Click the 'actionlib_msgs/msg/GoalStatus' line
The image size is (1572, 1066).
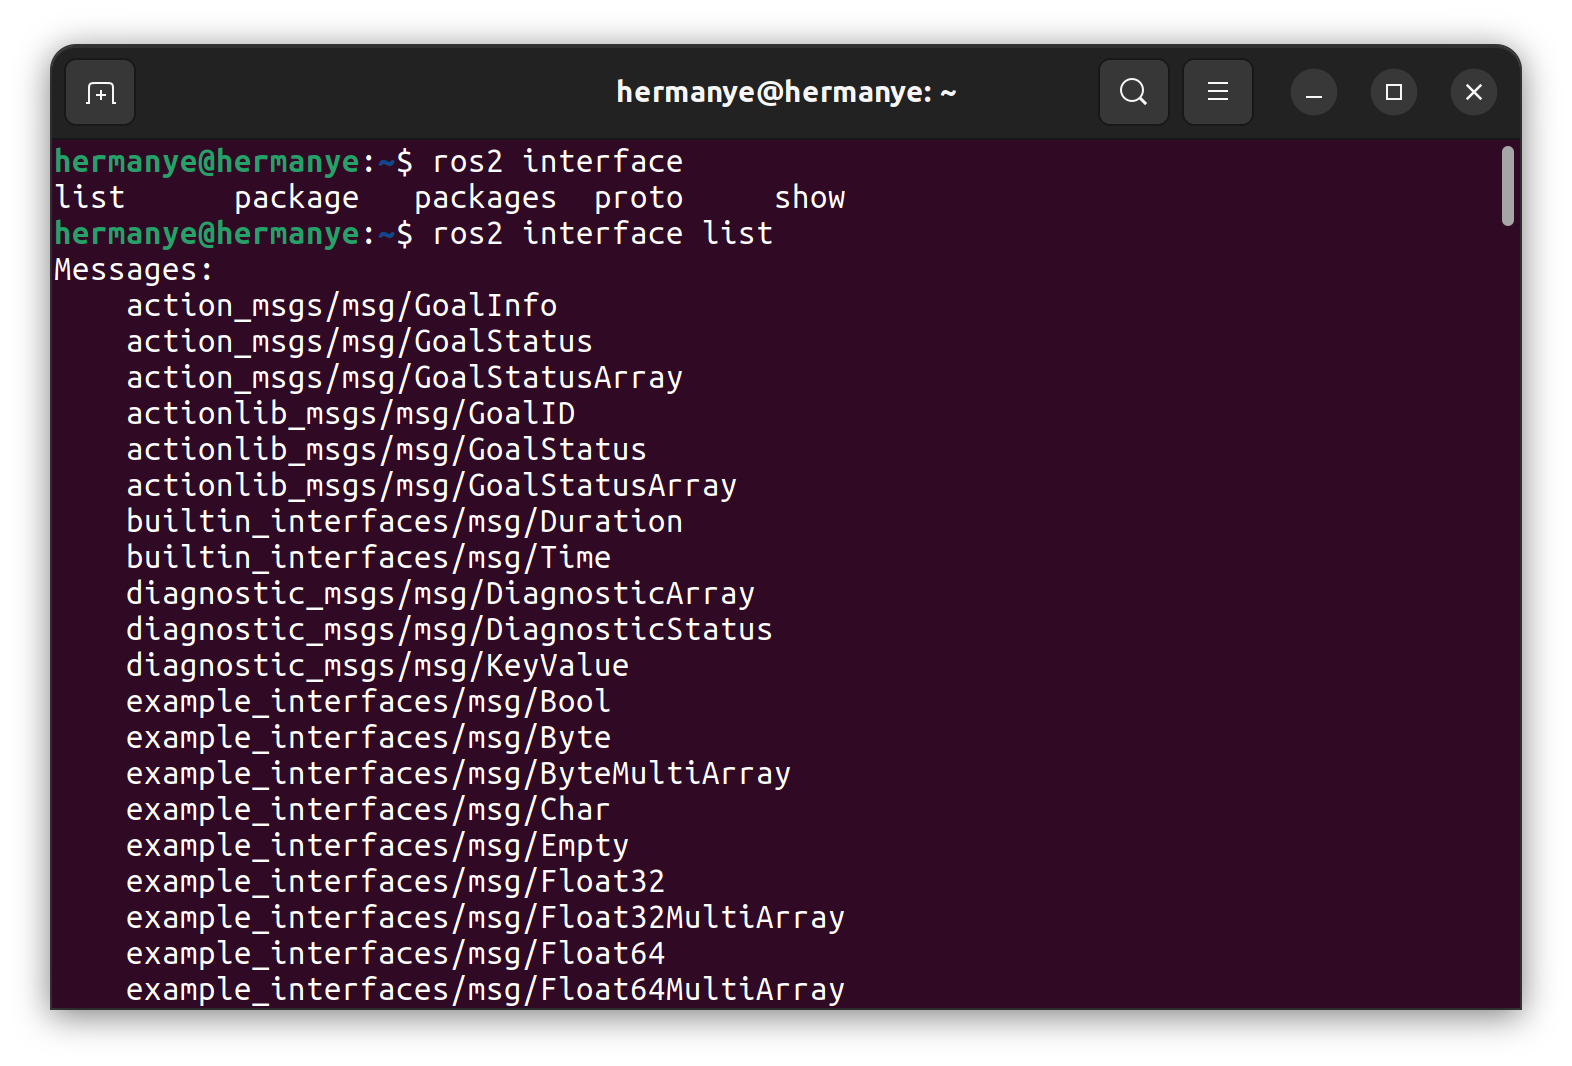coord(387,450)
